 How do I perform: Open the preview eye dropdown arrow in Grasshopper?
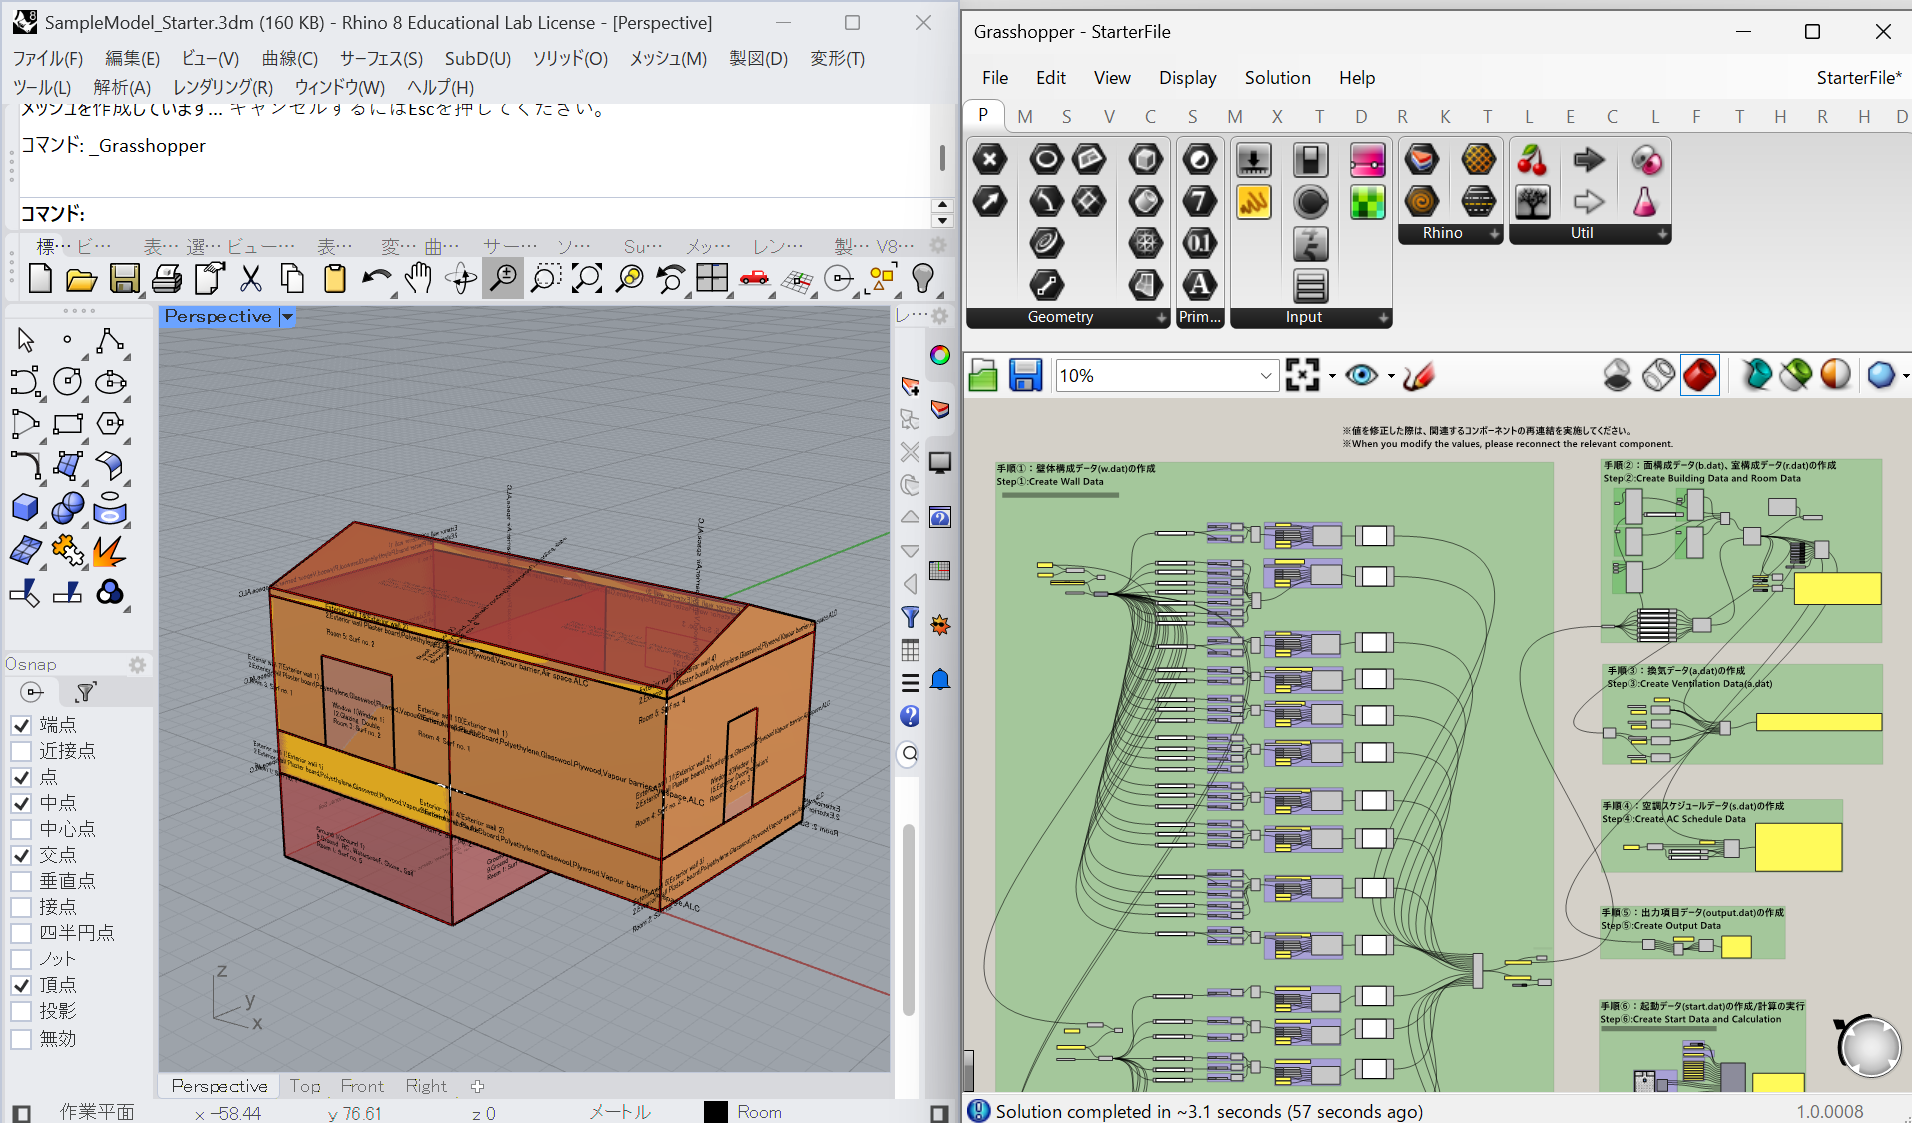(x=1391, y=376)
